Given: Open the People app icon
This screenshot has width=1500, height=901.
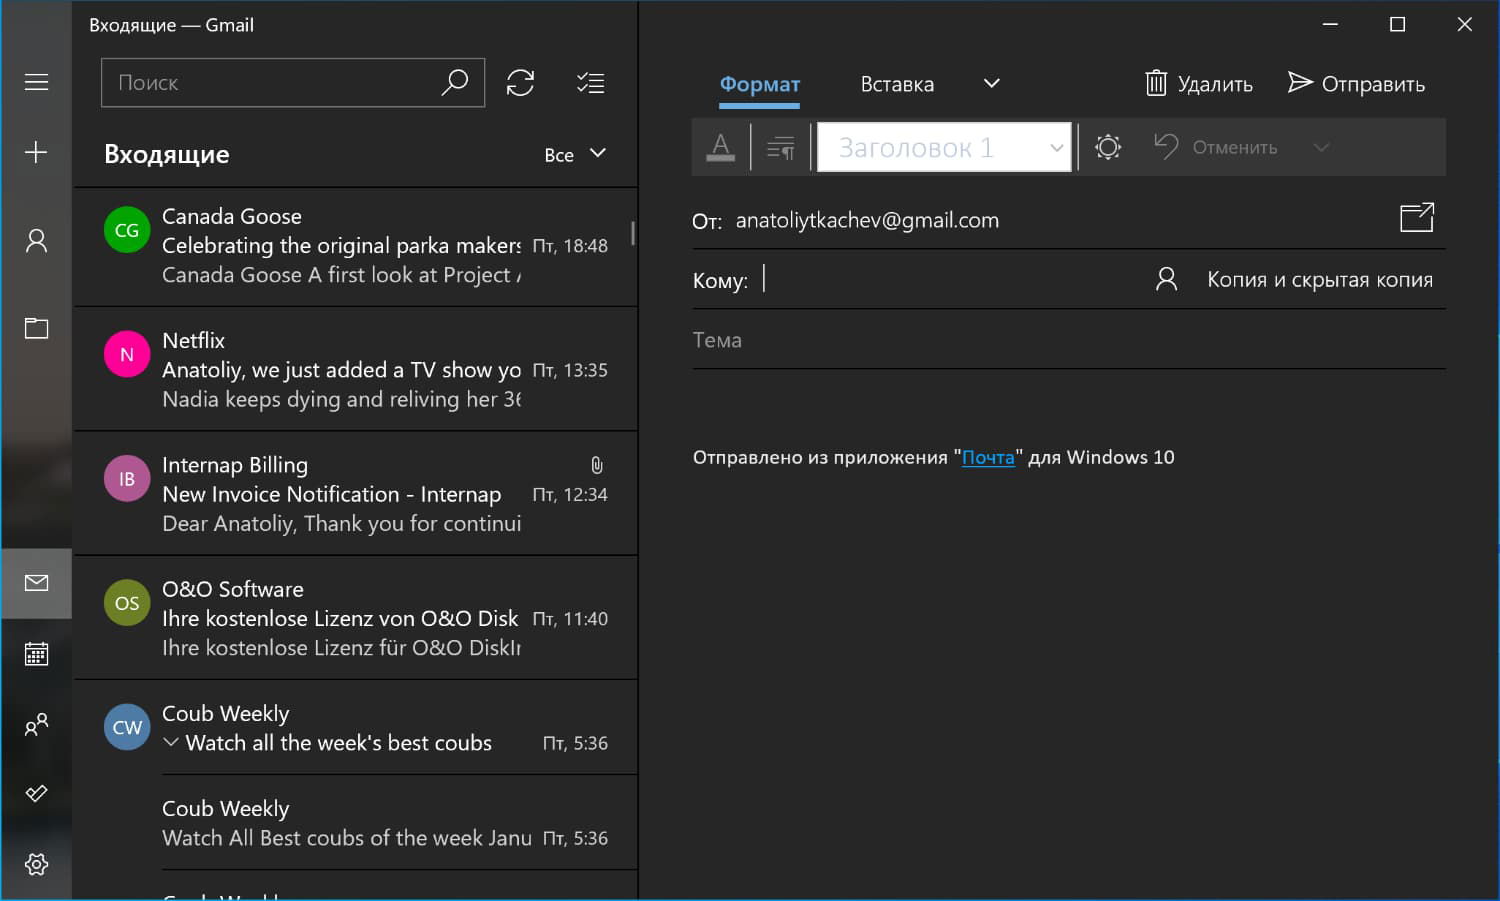Looking at the screenshot, I should (x=36, y=724).
